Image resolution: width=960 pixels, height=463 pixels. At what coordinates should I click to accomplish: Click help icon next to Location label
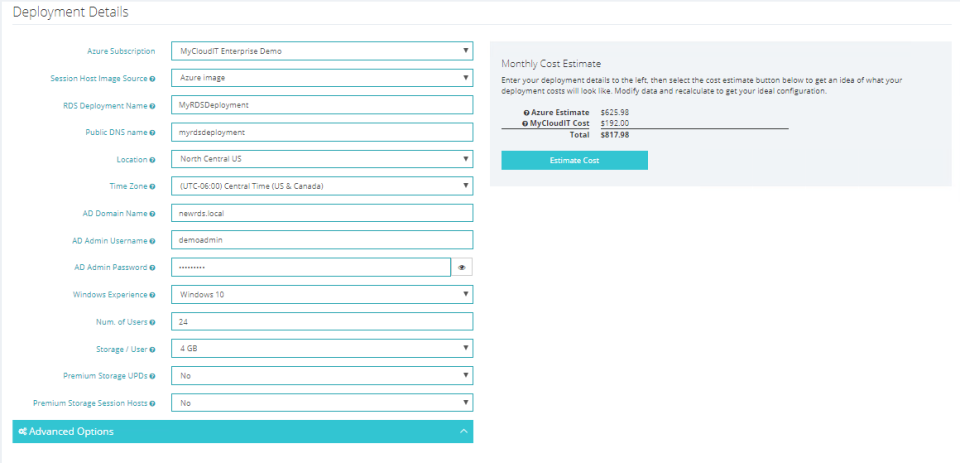(x=152, y=160)
